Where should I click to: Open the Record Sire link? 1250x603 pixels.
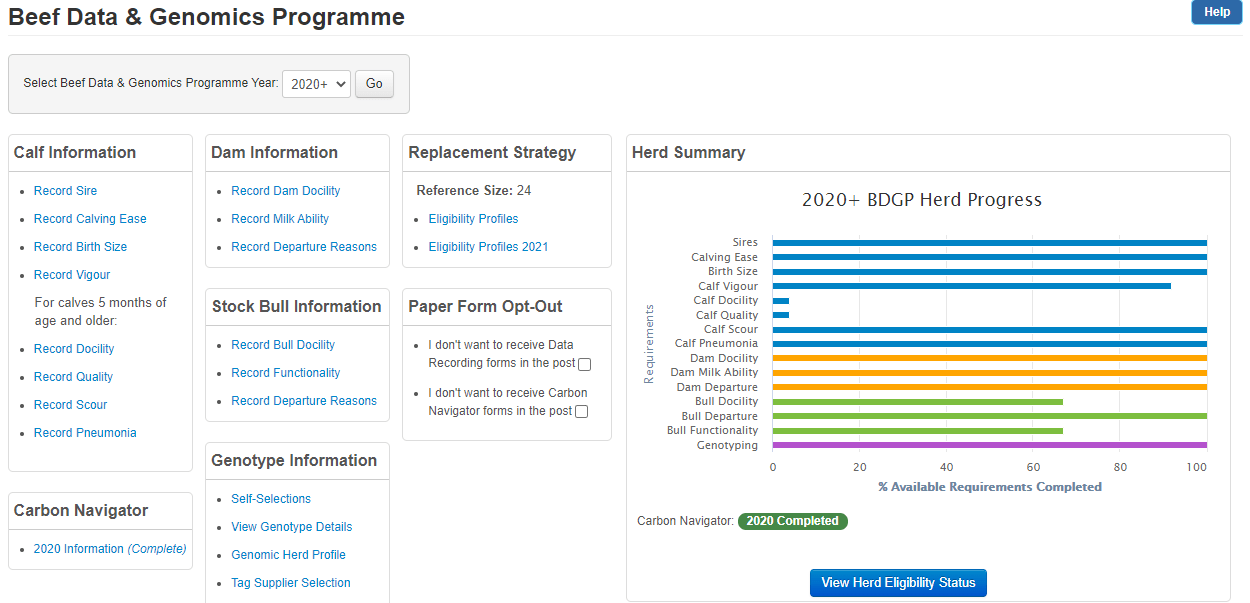point(65,191)
